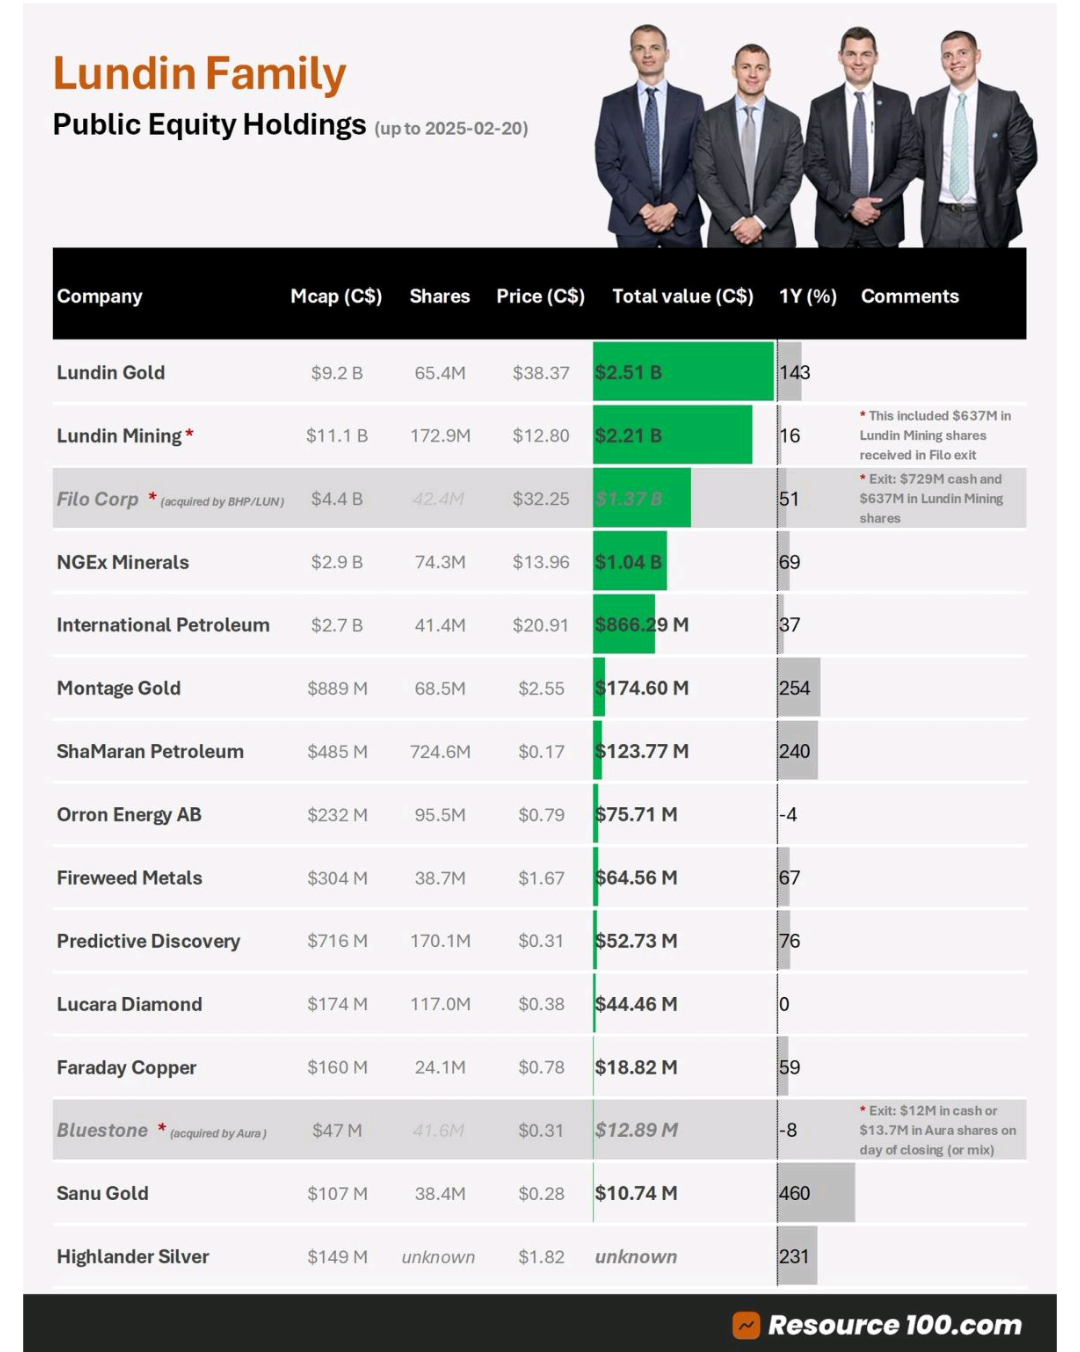Viewport: 1080px width, 1352px height.
Task: Click the date note (up to 2025-02-20)
Action: pos(451,128)
